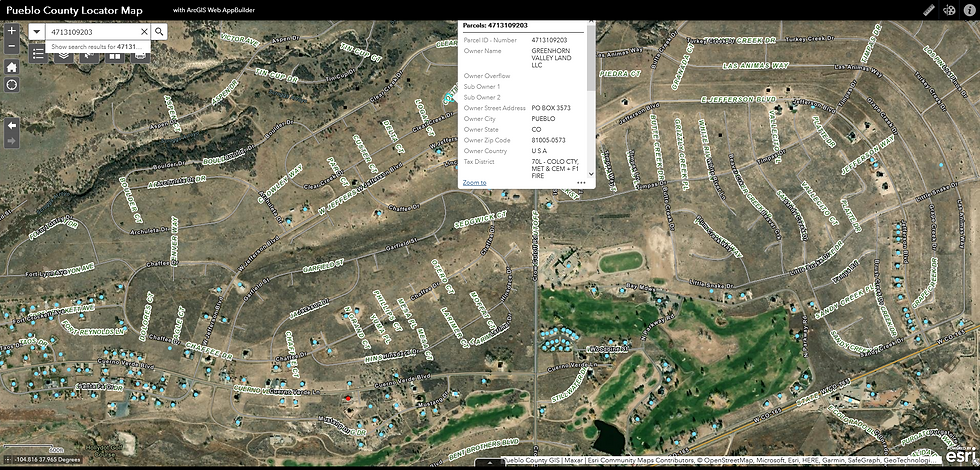Click the popup scrollbar down arrow
This screenshot has height=470, width=980.
[591, 174]
